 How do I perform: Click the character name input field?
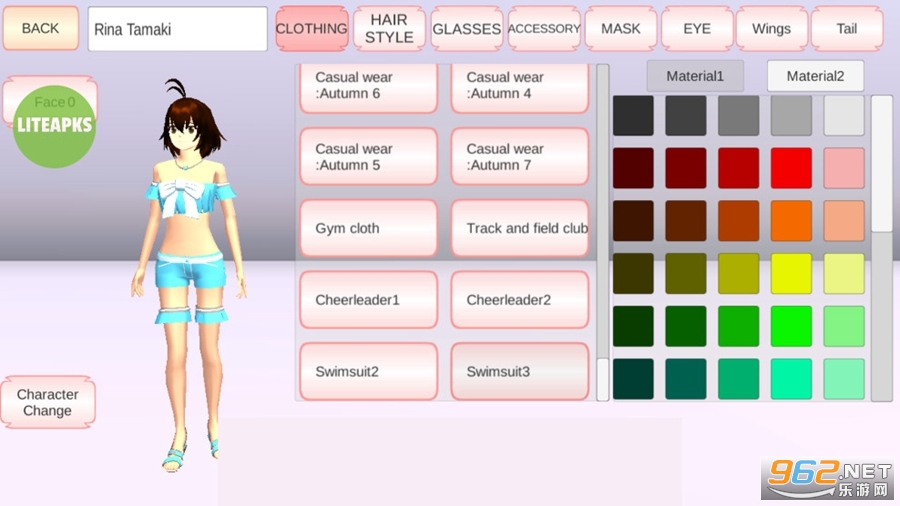coord(178,29)
